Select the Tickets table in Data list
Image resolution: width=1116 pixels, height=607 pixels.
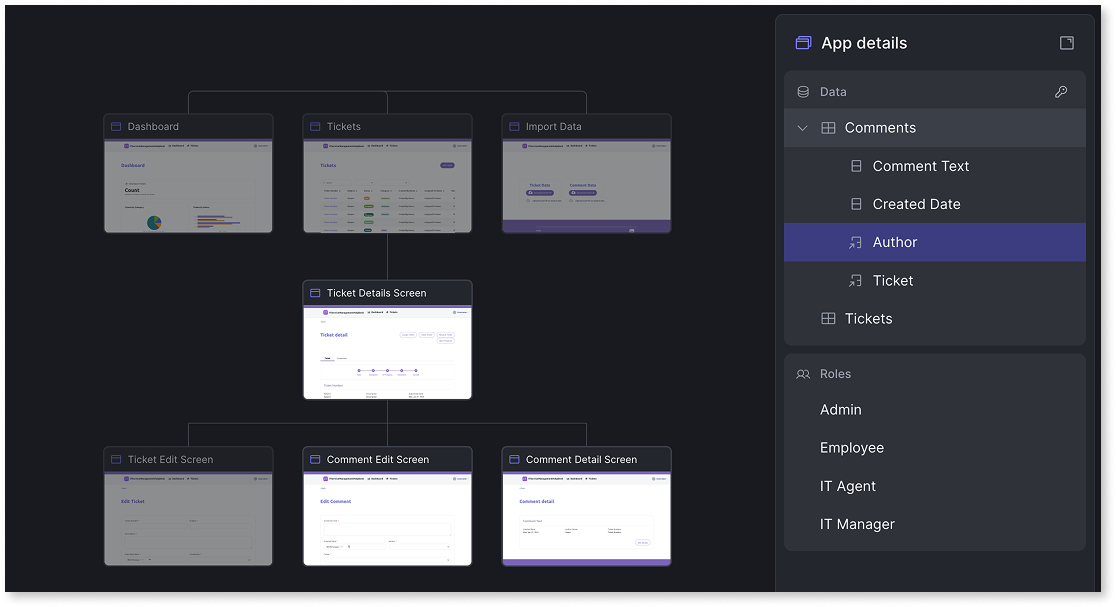935,319
